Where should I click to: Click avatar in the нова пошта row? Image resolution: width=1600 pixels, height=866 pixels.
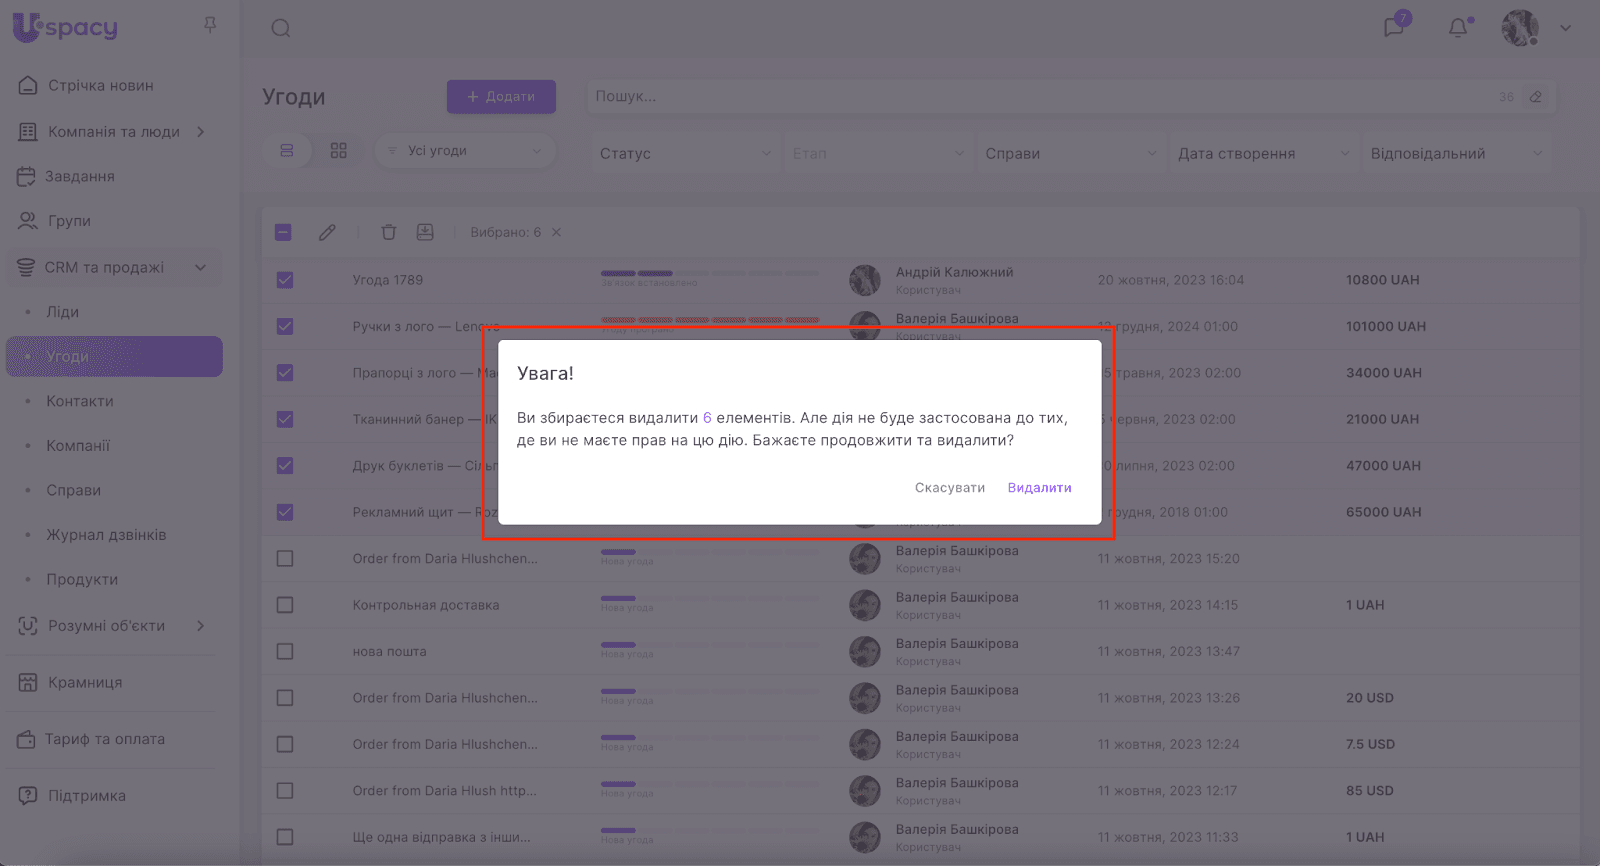pyautogui.click(x=865, y=651)
